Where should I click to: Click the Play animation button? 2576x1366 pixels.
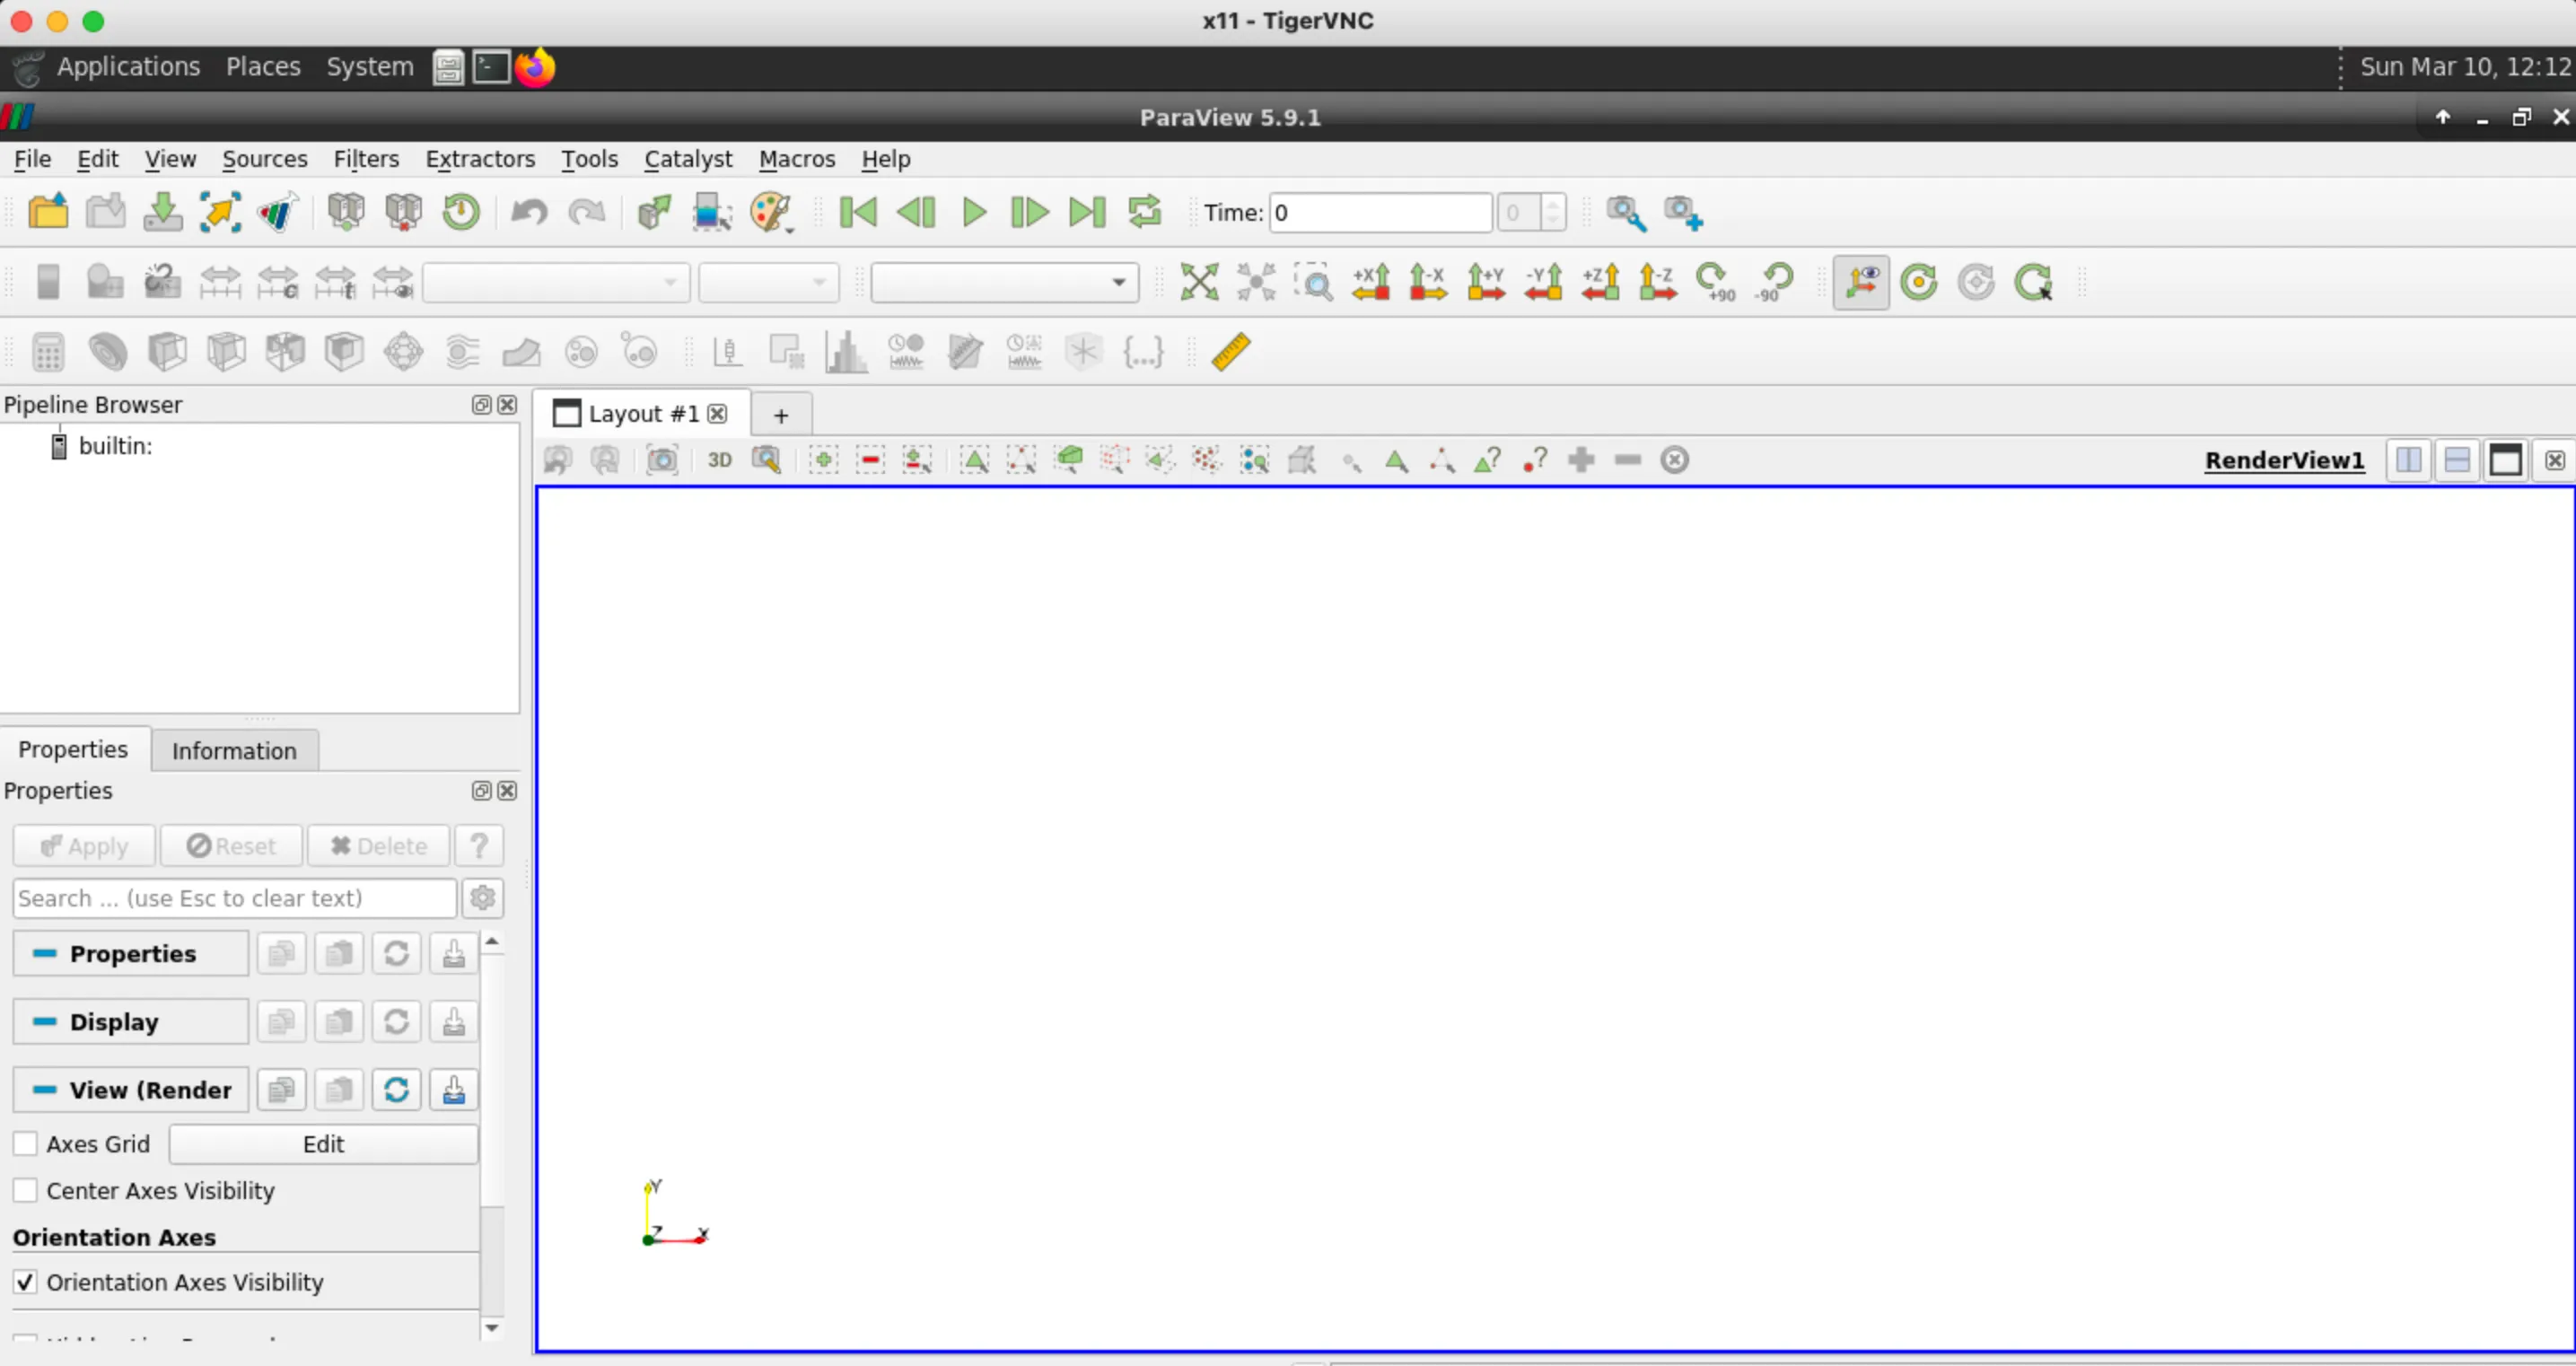[973, 212]
